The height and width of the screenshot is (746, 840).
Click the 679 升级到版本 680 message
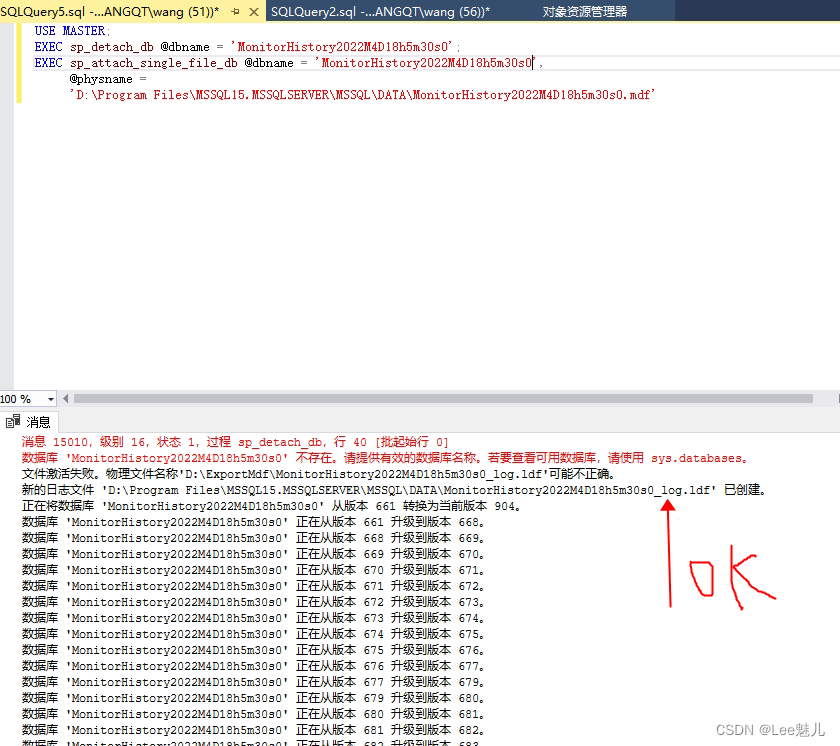click(x=253, y=698)
